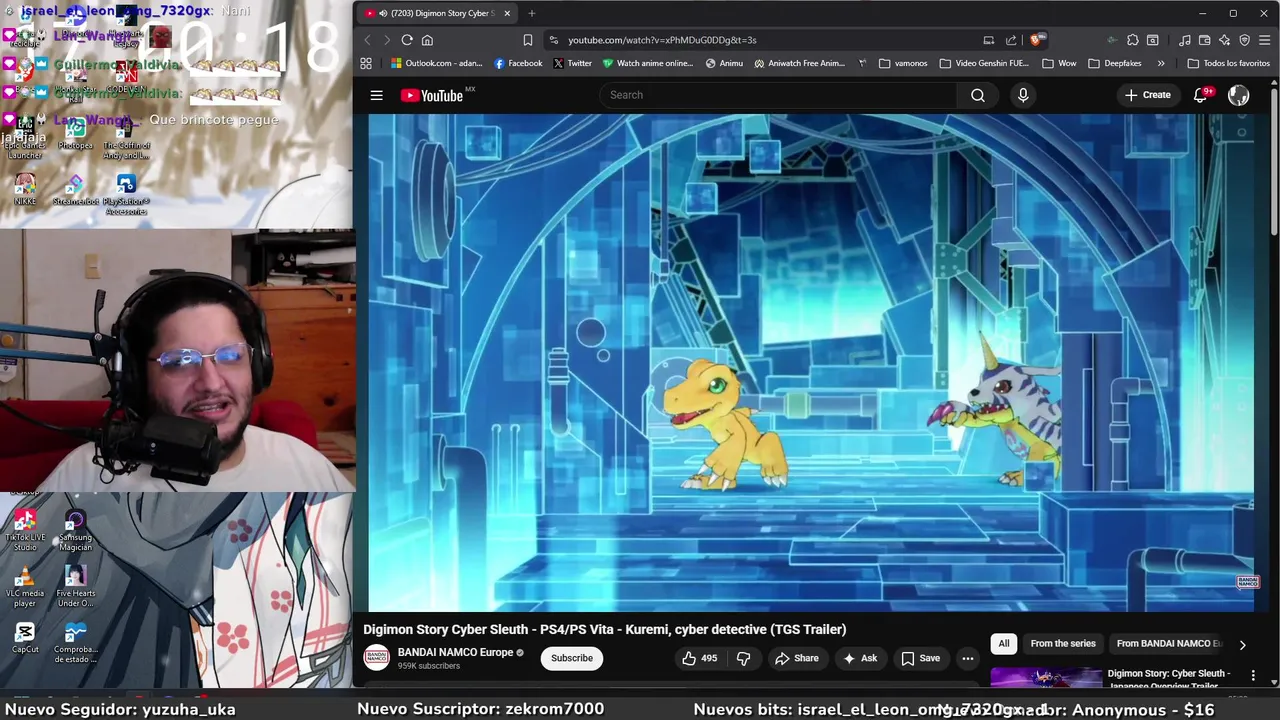Click the Digimon video player area
The image size is (1280, 720).
pyautogui.click(x=811, y=362)
